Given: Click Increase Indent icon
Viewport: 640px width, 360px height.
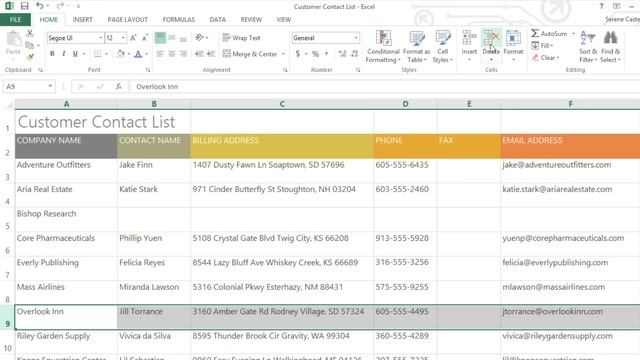Looking at the screenshot, I should pyautogui.click(x=211, y=54).
